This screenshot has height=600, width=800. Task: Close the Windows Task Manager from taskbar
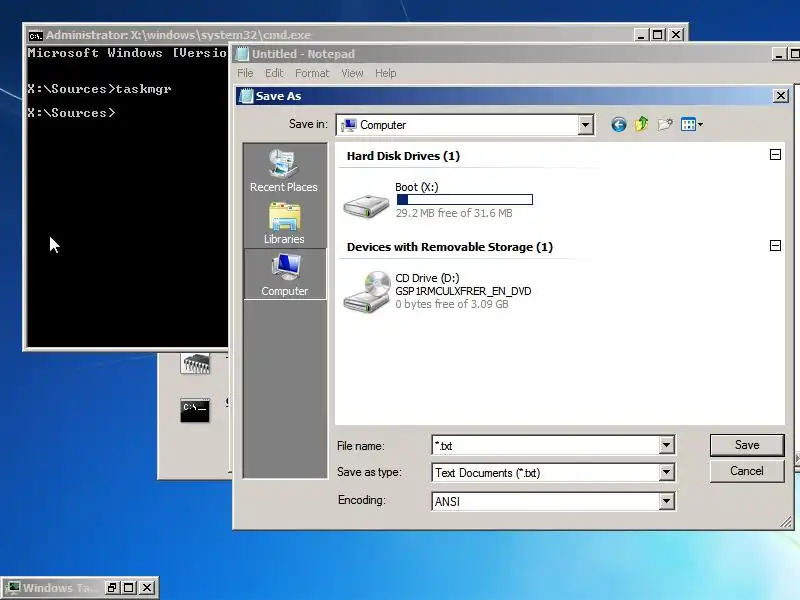[x=147, y=588]
